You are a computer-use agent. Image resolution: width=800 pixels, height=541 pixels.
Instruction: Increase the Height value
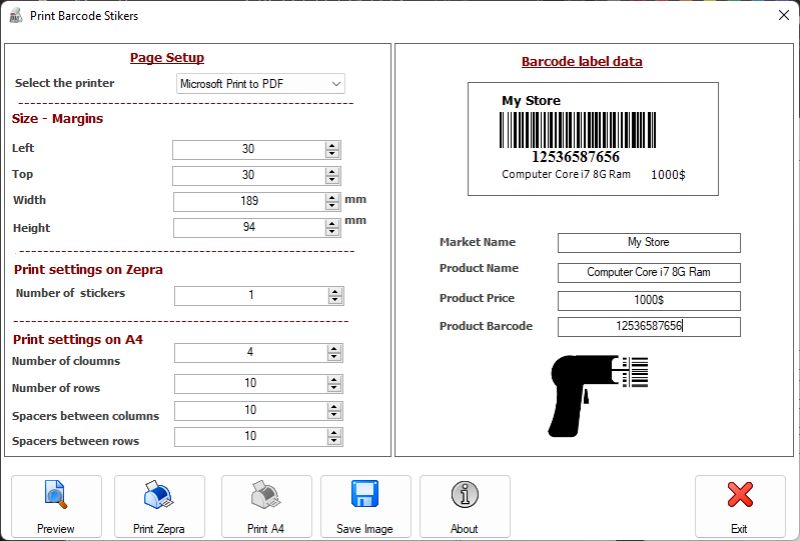point(332,224)
